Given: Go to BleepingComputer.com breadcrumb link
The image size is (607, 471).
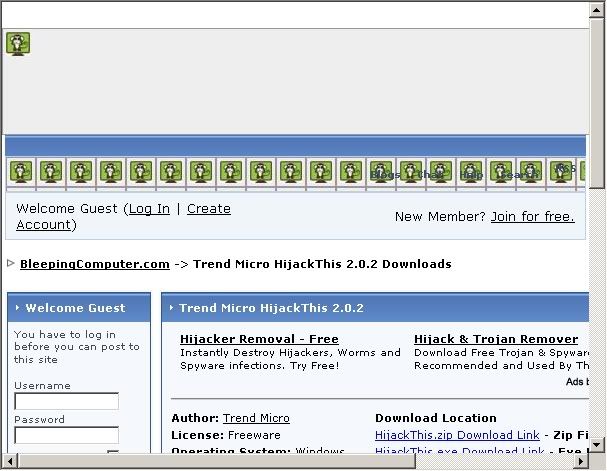Looking at the screenshot, I should click(x=95, y=264).
